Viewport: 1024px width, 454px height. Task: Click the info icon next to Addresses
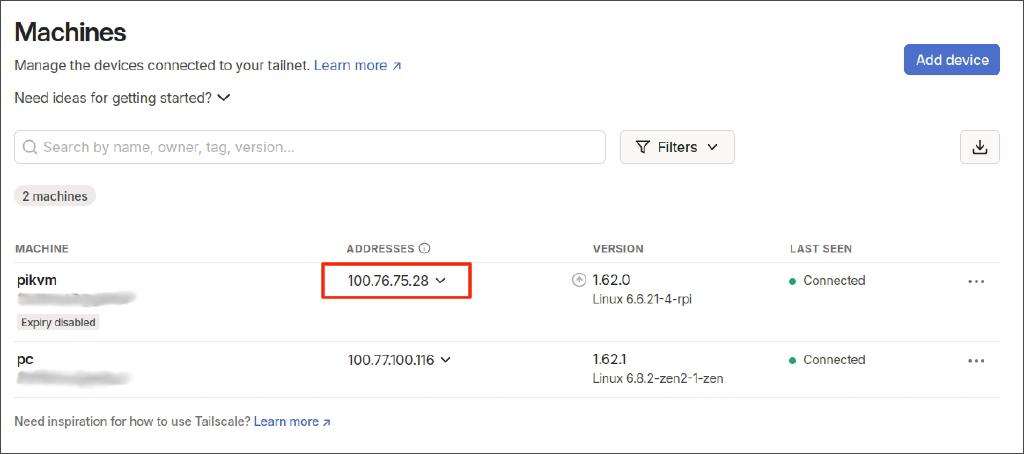coord(424,248)
